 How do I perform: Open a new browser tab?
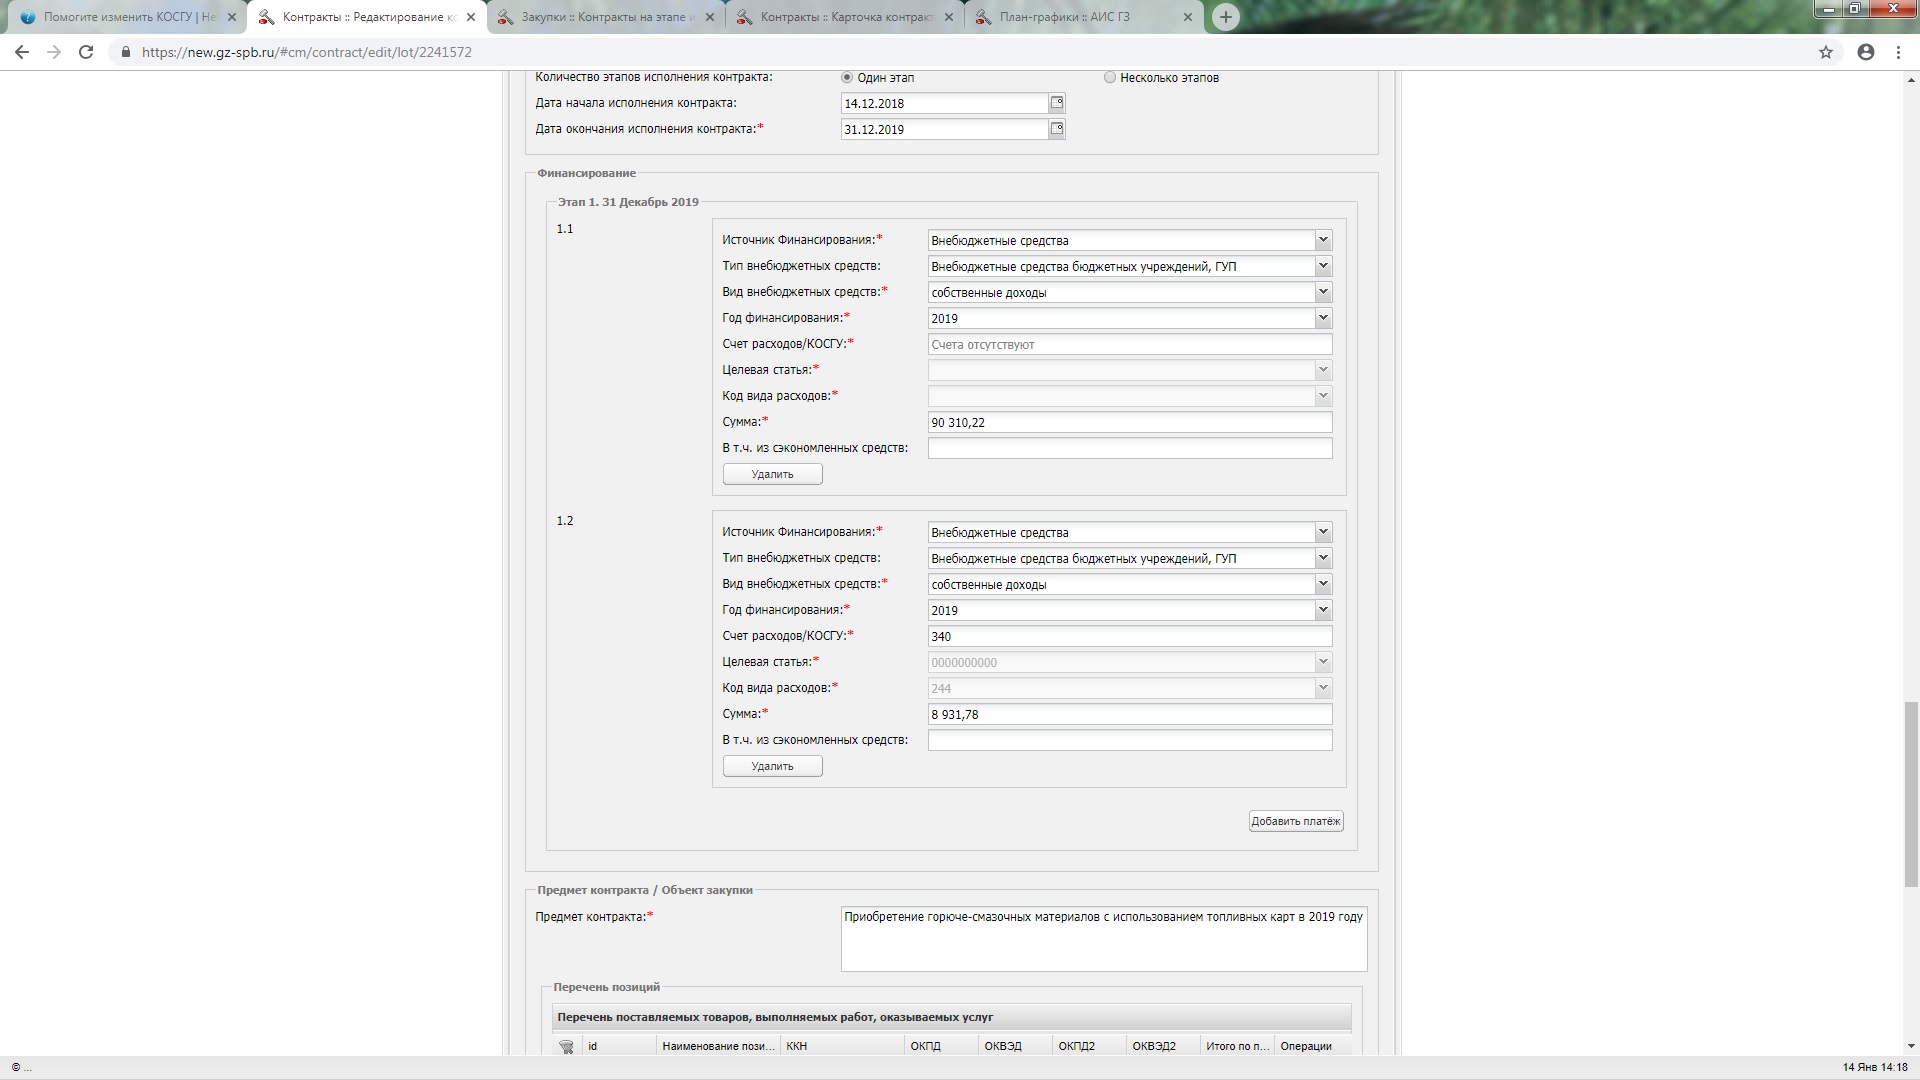tap(1225, 17)
